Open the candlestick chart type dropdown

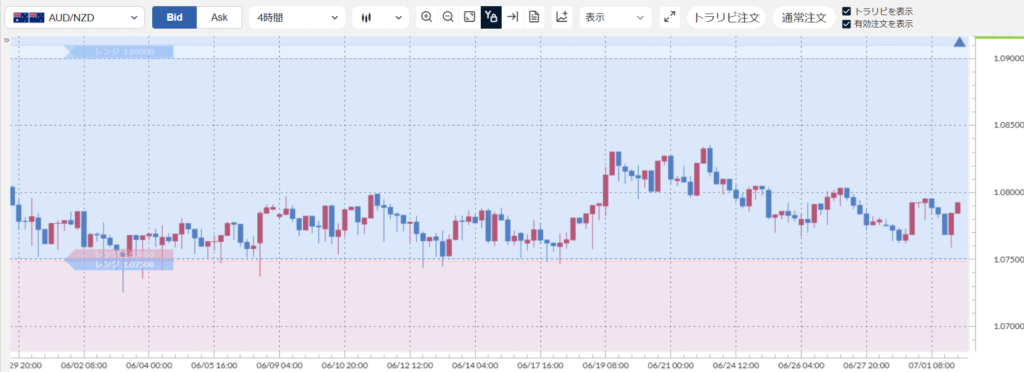380,18
